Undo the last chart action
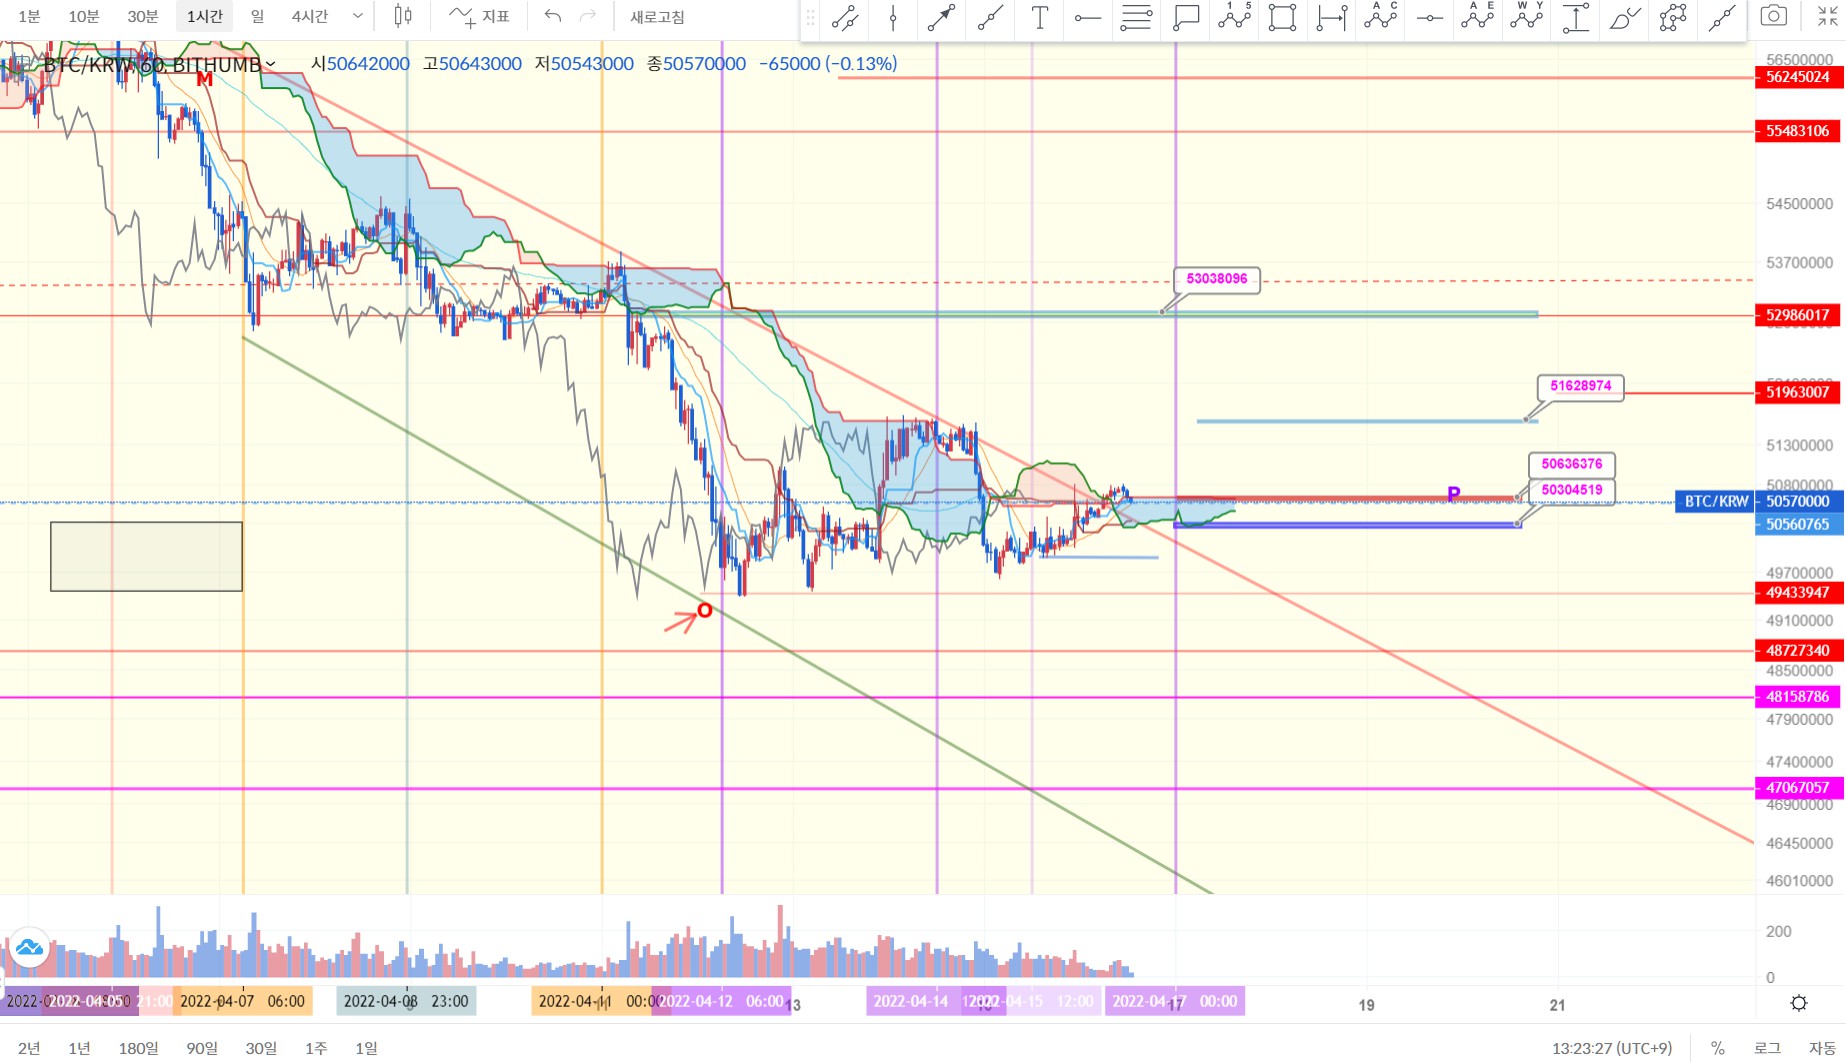 (553, 16)
